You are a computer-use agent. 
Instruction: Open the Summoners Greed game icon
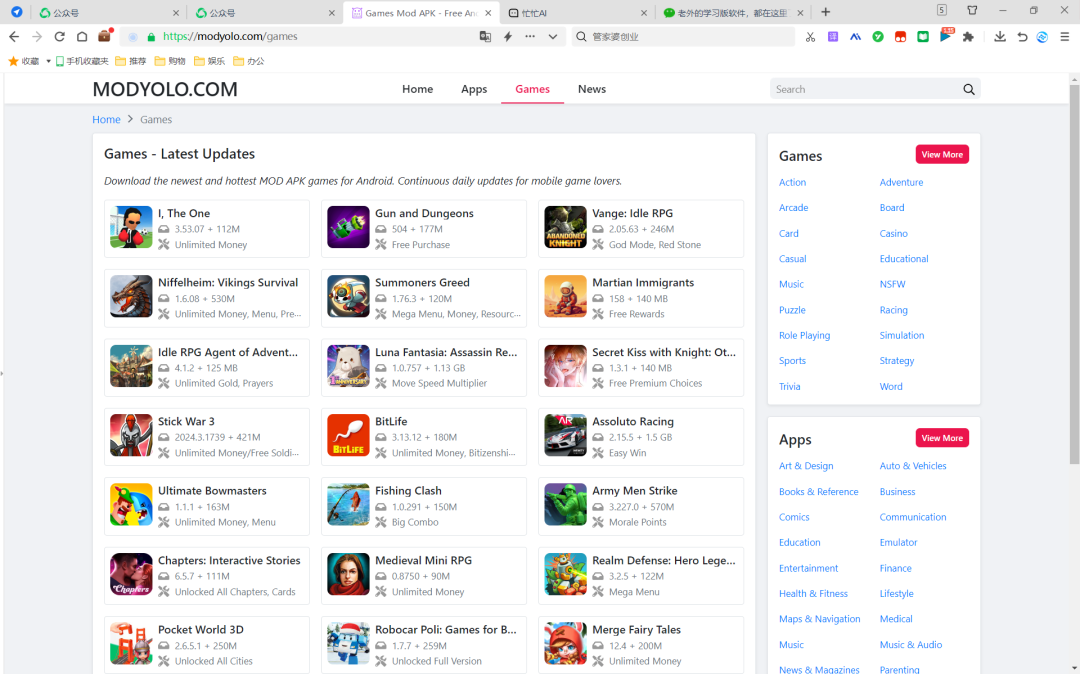point(348,297)
